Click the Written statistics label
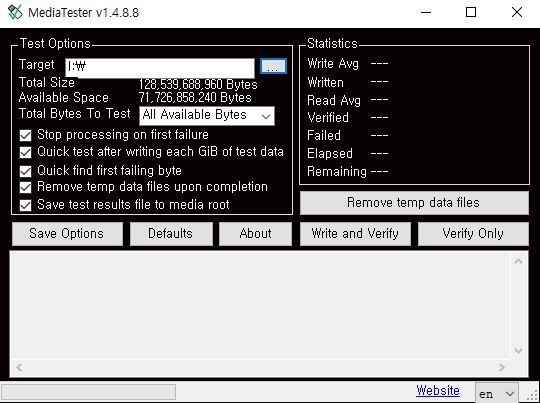 coord(325,83)
